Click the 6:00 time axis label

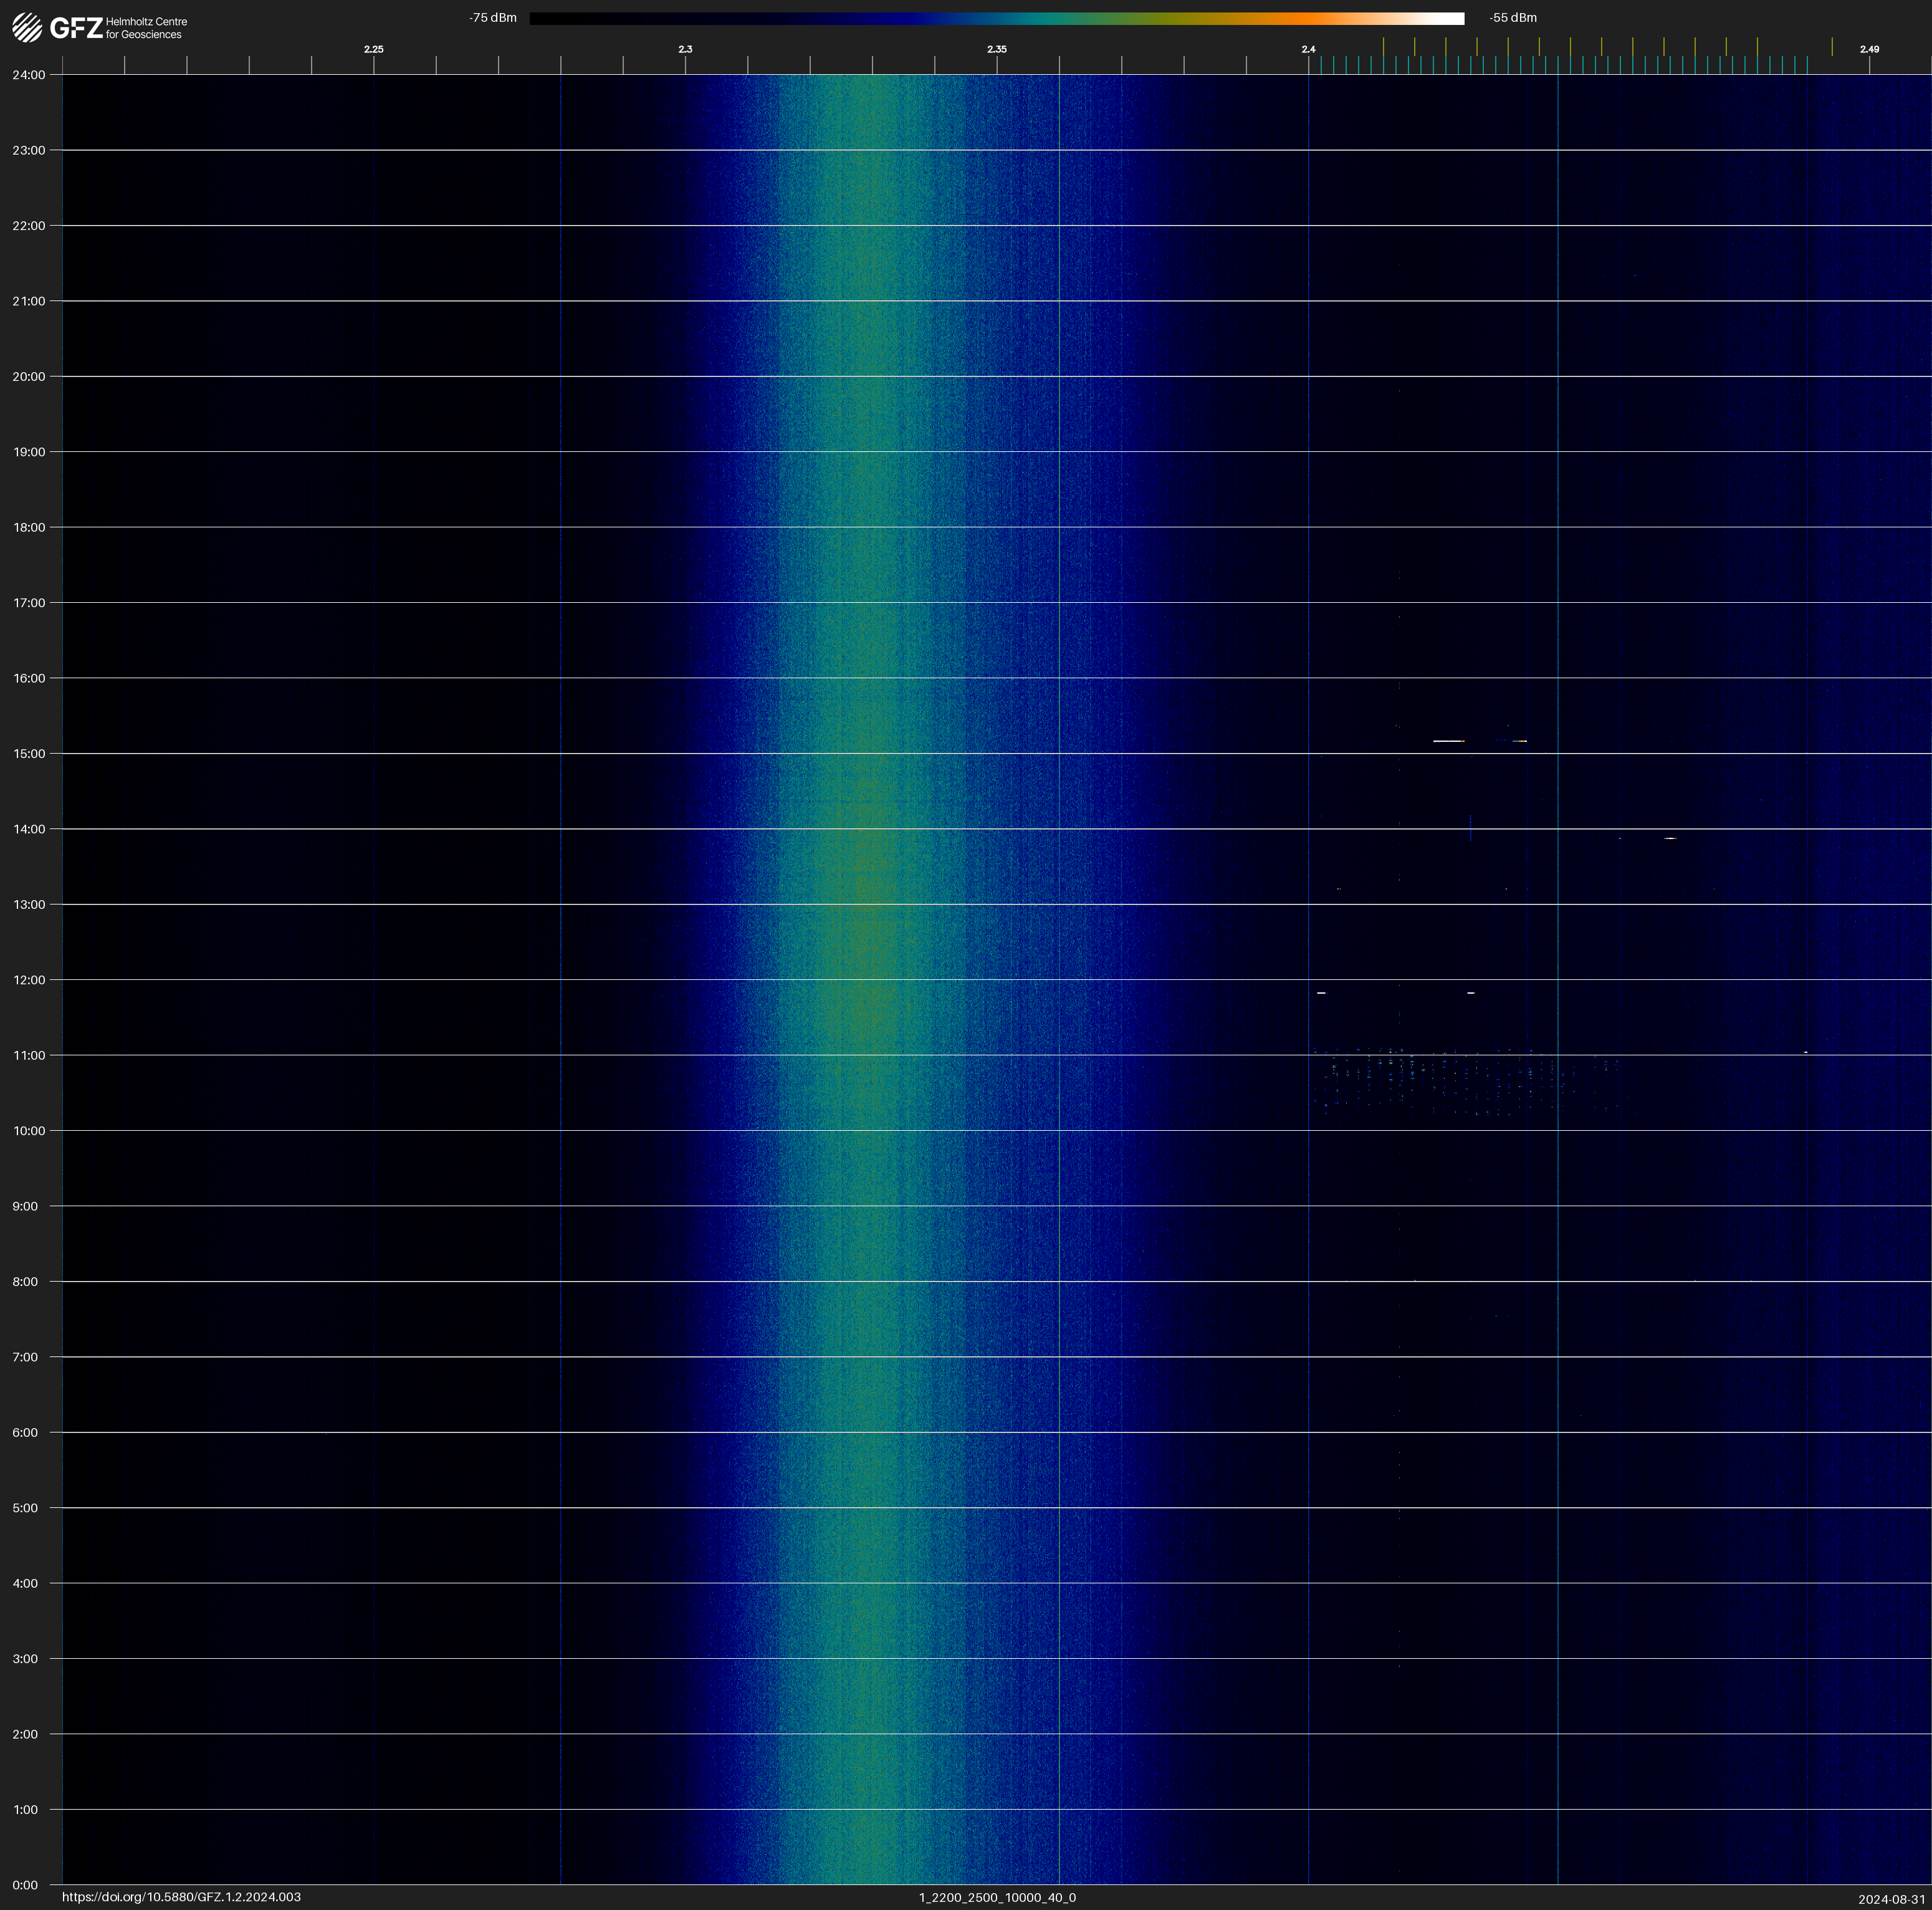point(25,1432)
